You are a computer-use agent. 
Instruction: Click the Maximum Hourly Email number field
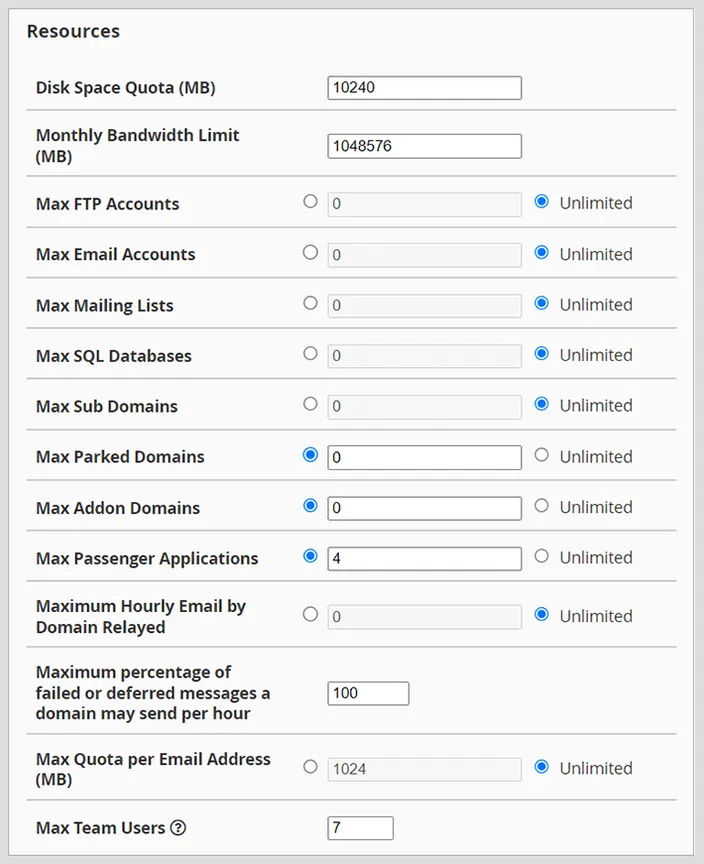coord(424,617)
